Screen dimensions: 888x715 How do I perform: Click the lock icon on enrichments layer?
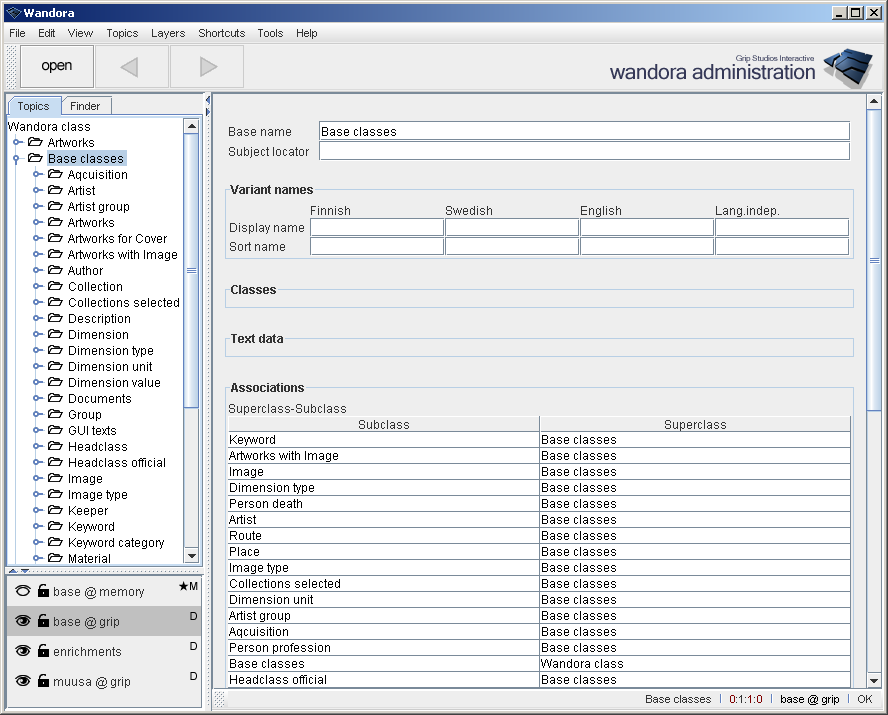[43, 651]
